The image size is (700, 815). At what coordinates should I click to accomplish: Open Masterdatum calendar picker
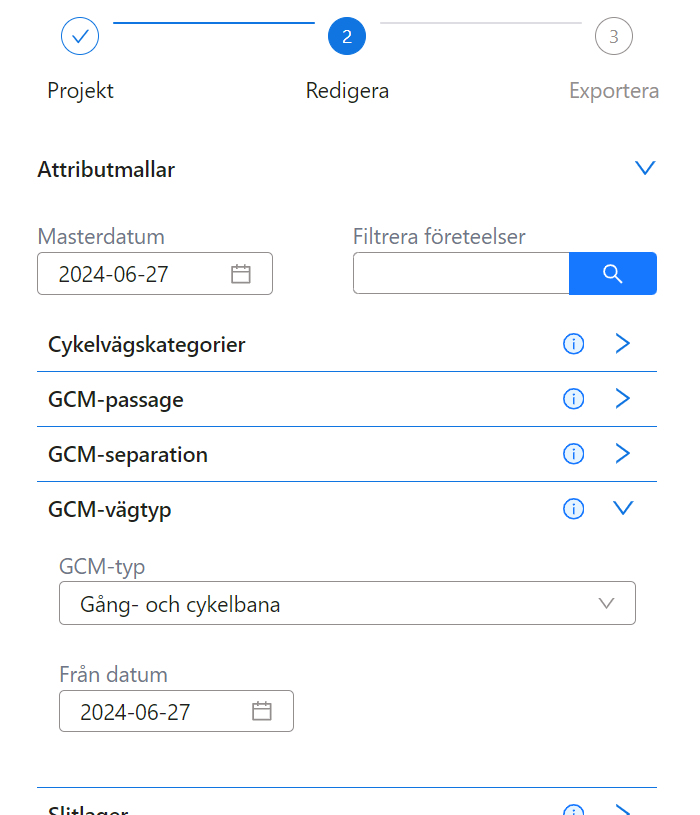241,274
